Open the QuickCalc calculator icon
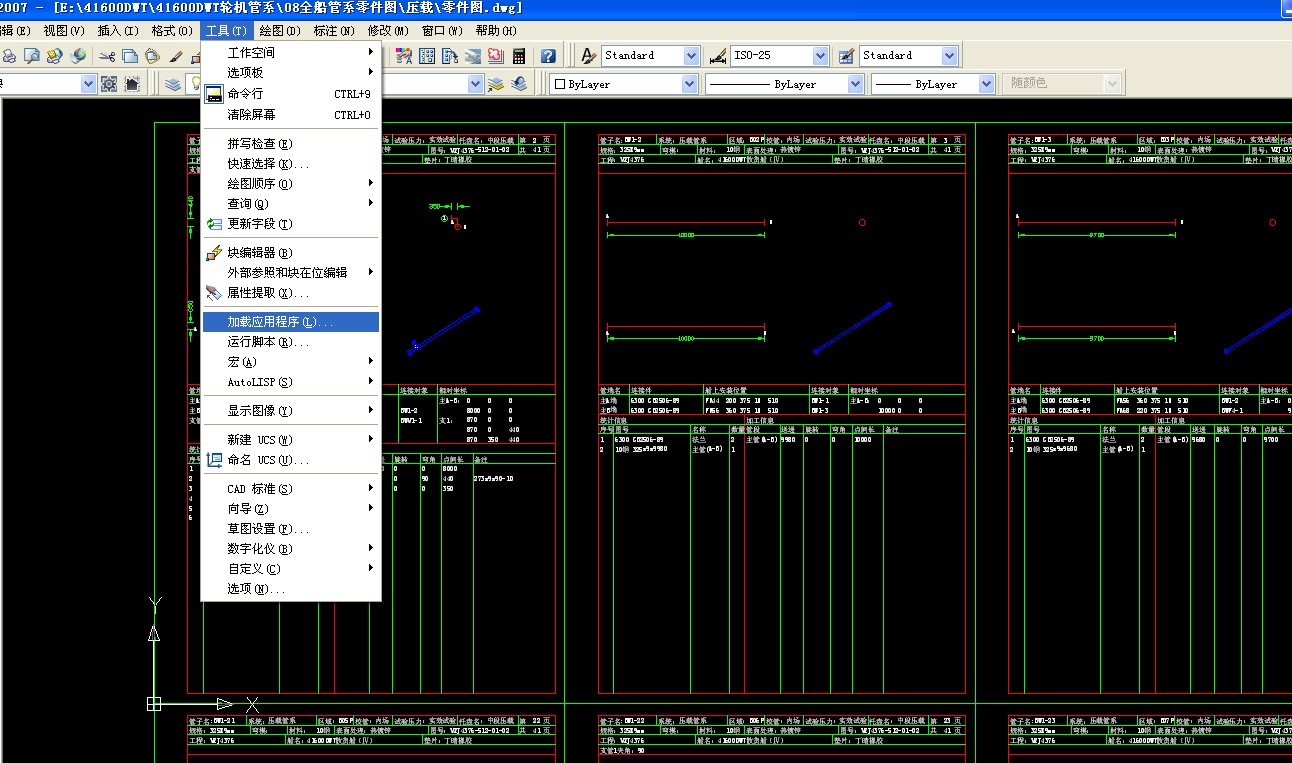Viewport: 1292px width, 763px height. click(518, 56)
